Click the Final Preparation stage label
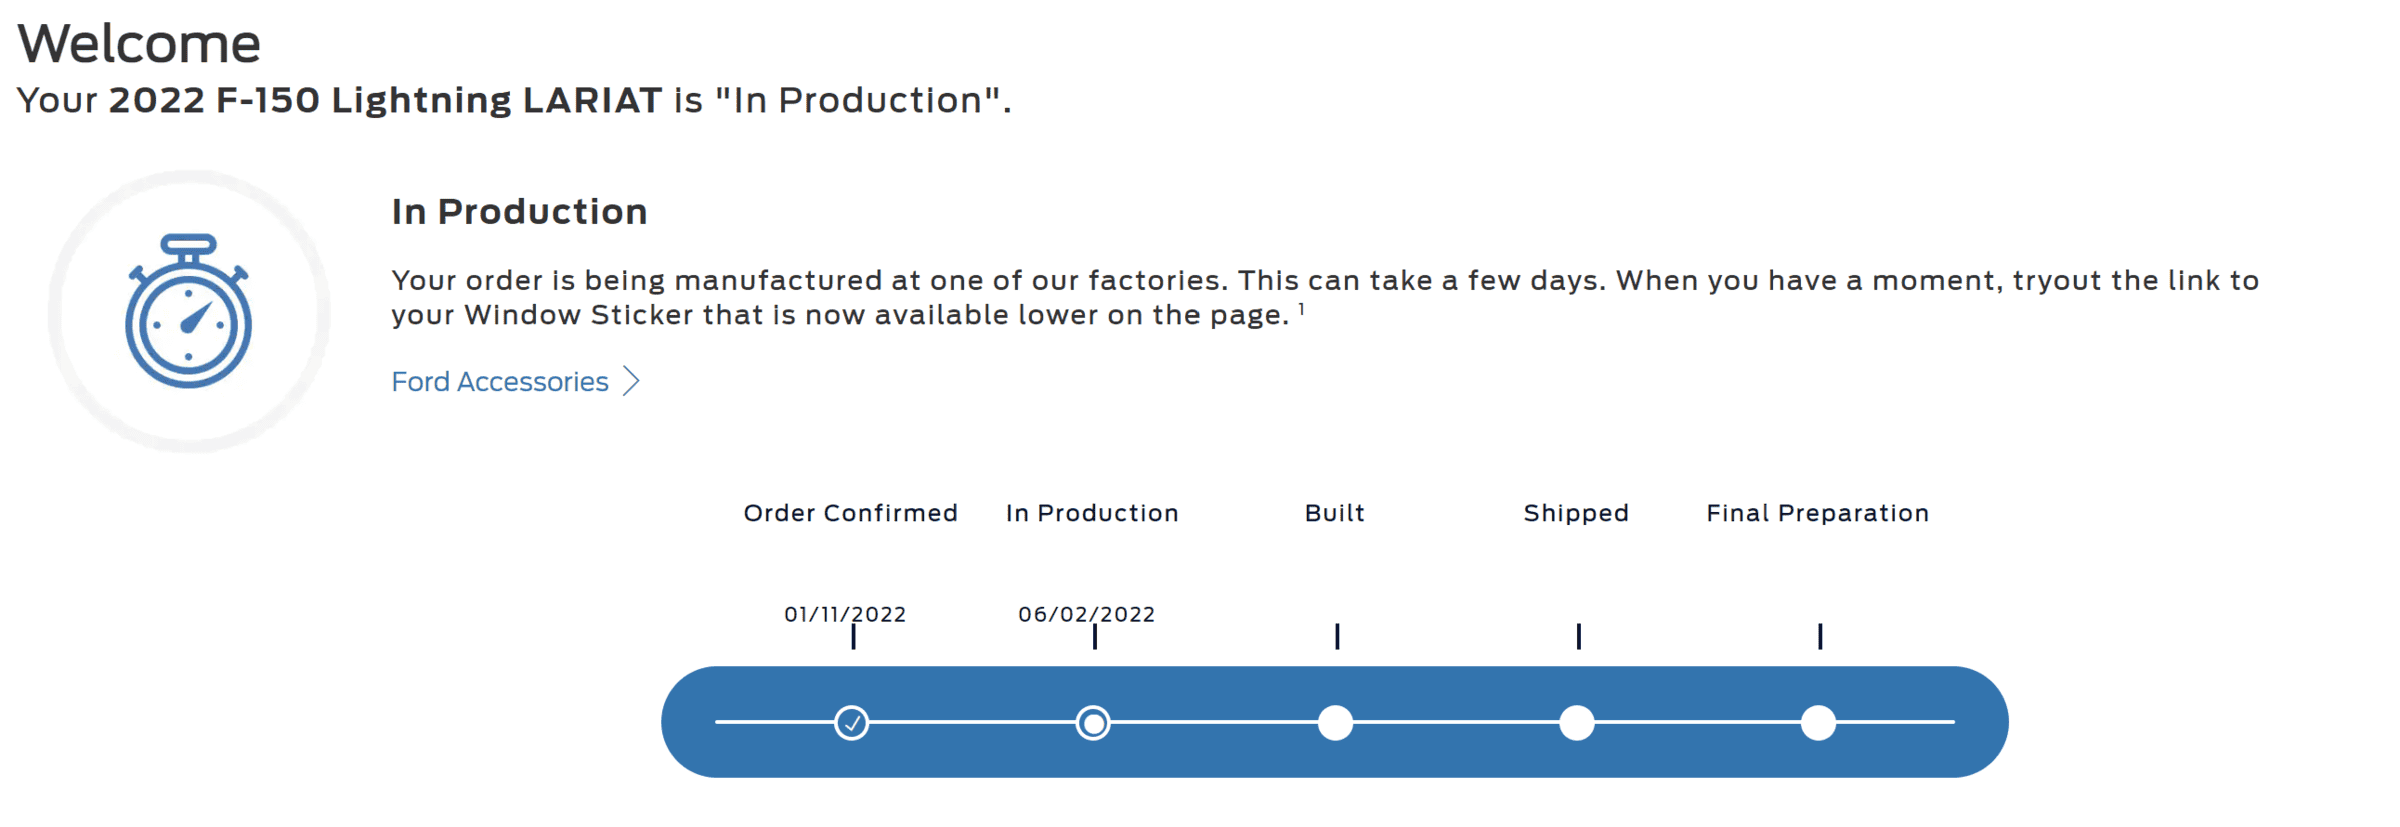Viewport: 2400px width, 827px height. [x=1817, y=513]
